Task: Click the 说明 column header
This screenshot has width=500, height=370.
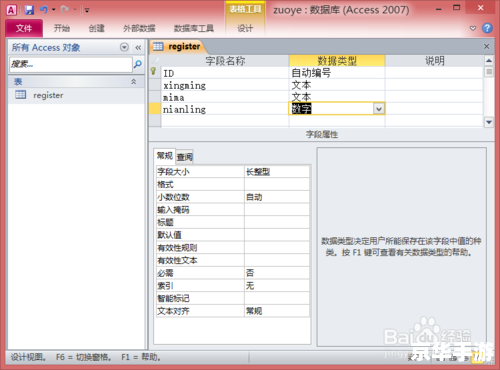Action: pos(434,61)
